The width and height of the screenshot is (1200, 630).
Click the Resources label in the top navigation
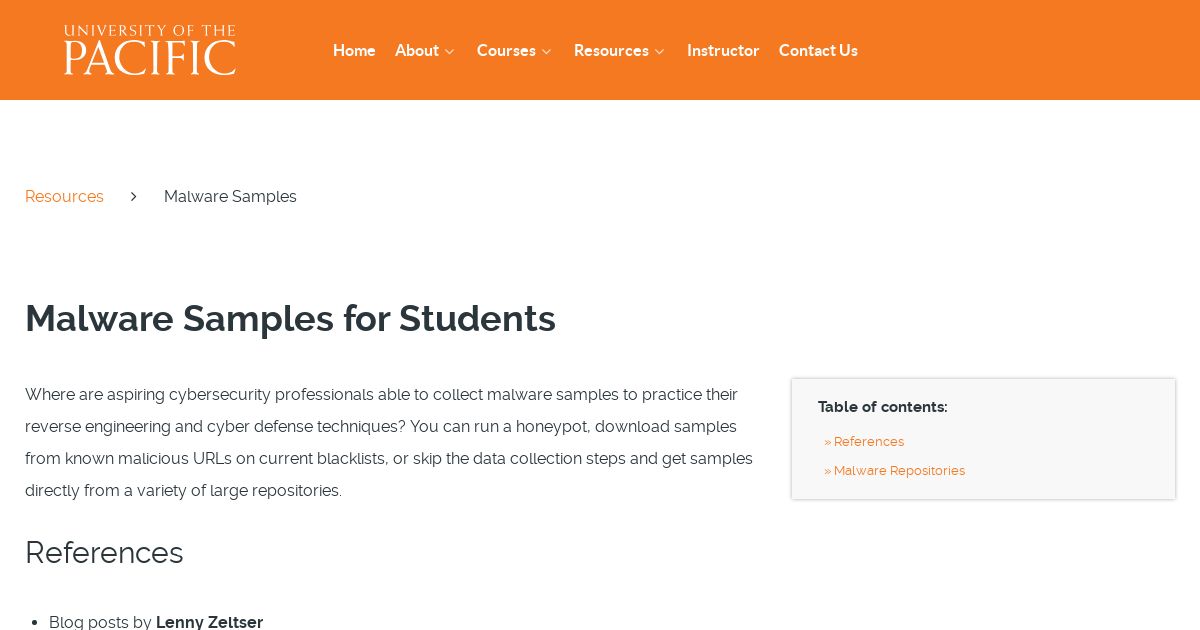(611, 50)
